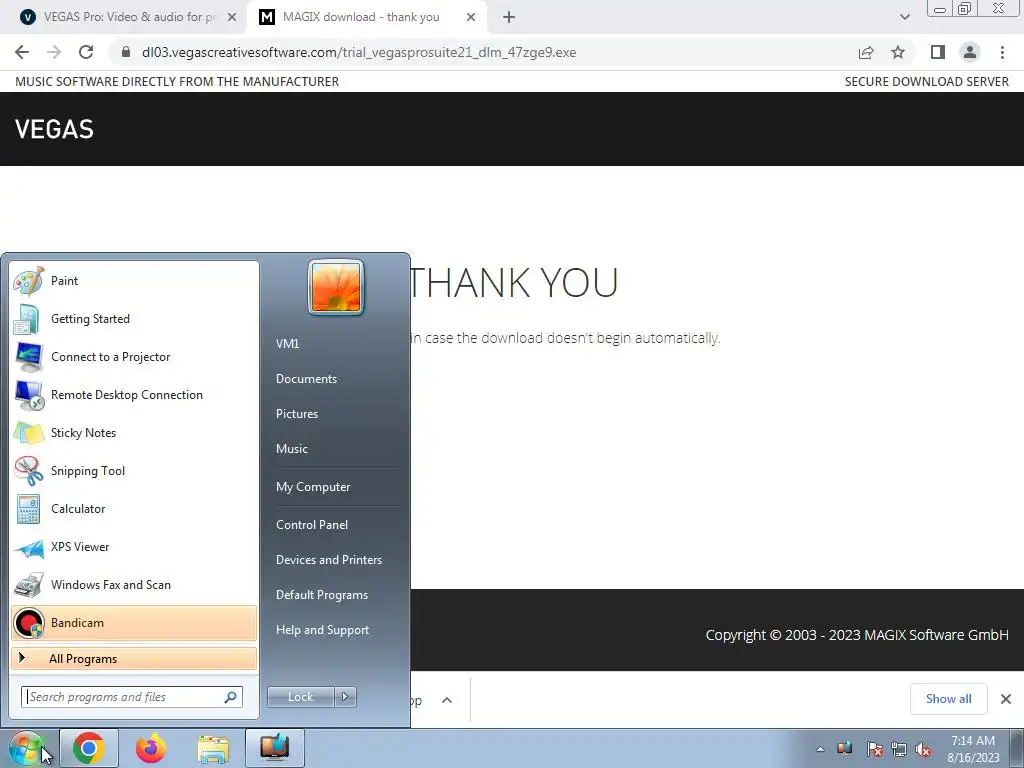
Task: Launch XPS Viewer
Action: pos(134,547)
